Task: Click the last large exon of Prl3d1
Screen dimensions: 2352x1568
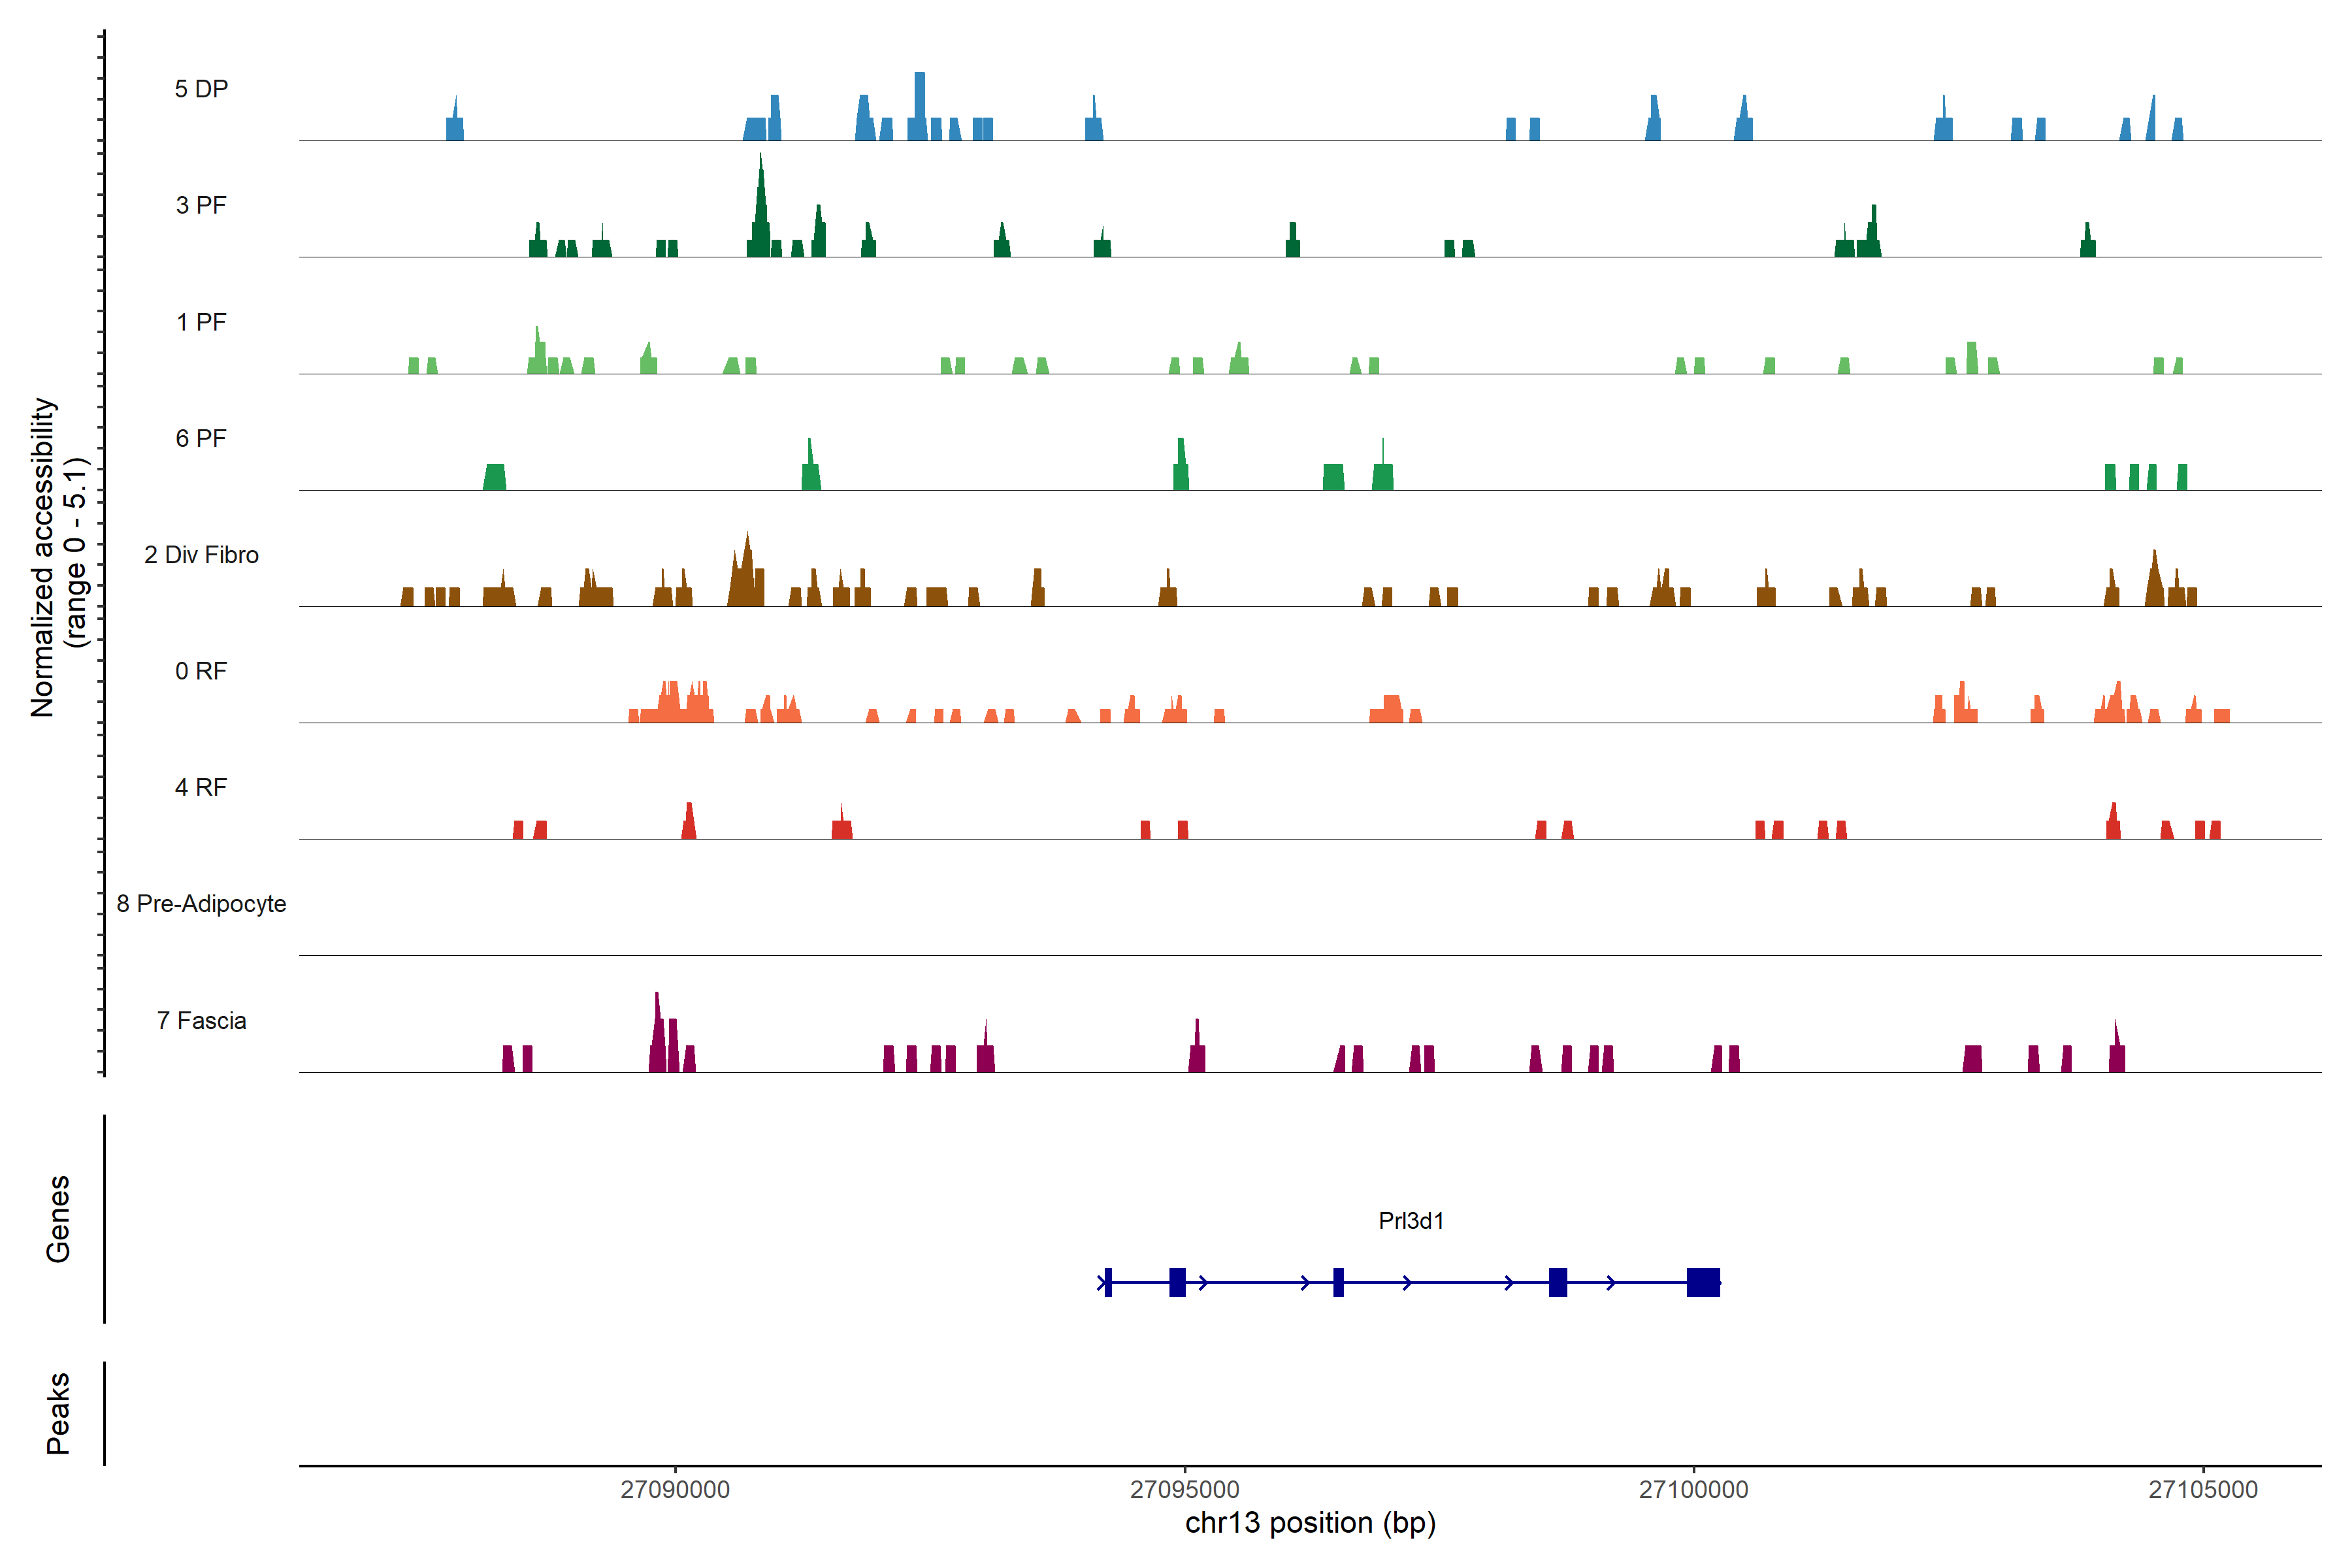Action: pos(1703,1282)
